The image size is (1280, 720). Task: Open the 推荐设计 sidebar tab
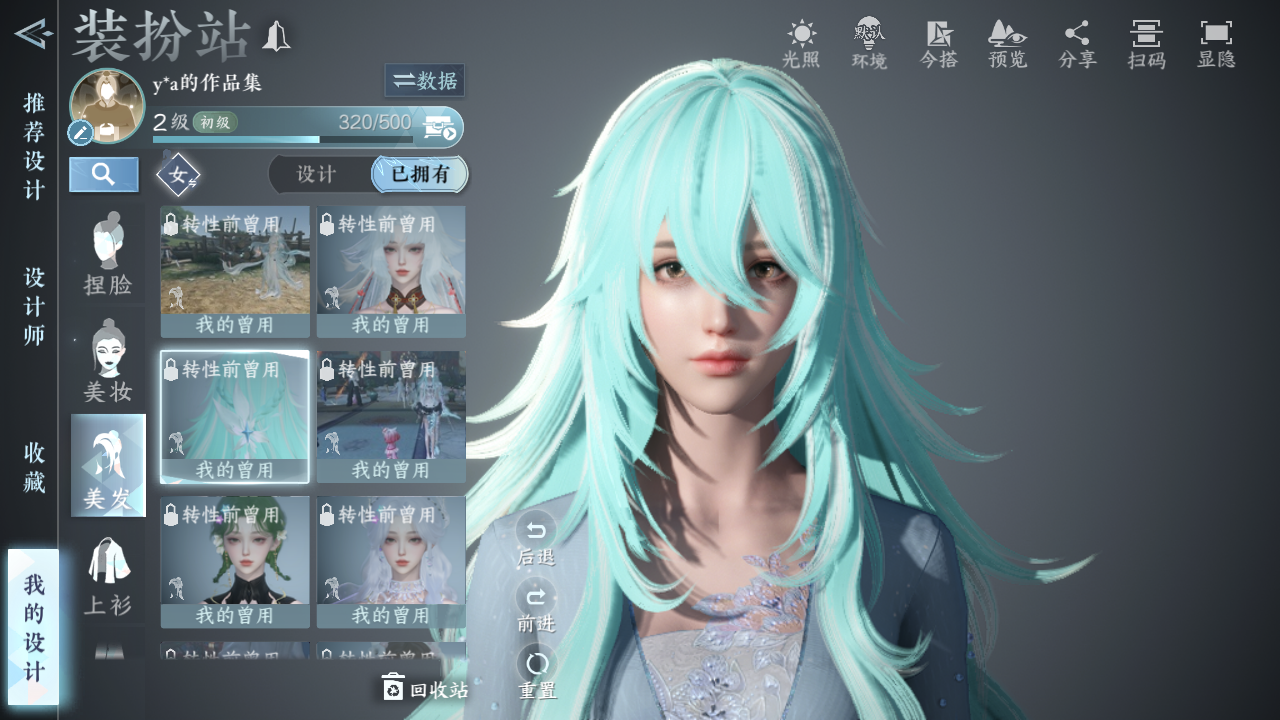coord(34,146)
